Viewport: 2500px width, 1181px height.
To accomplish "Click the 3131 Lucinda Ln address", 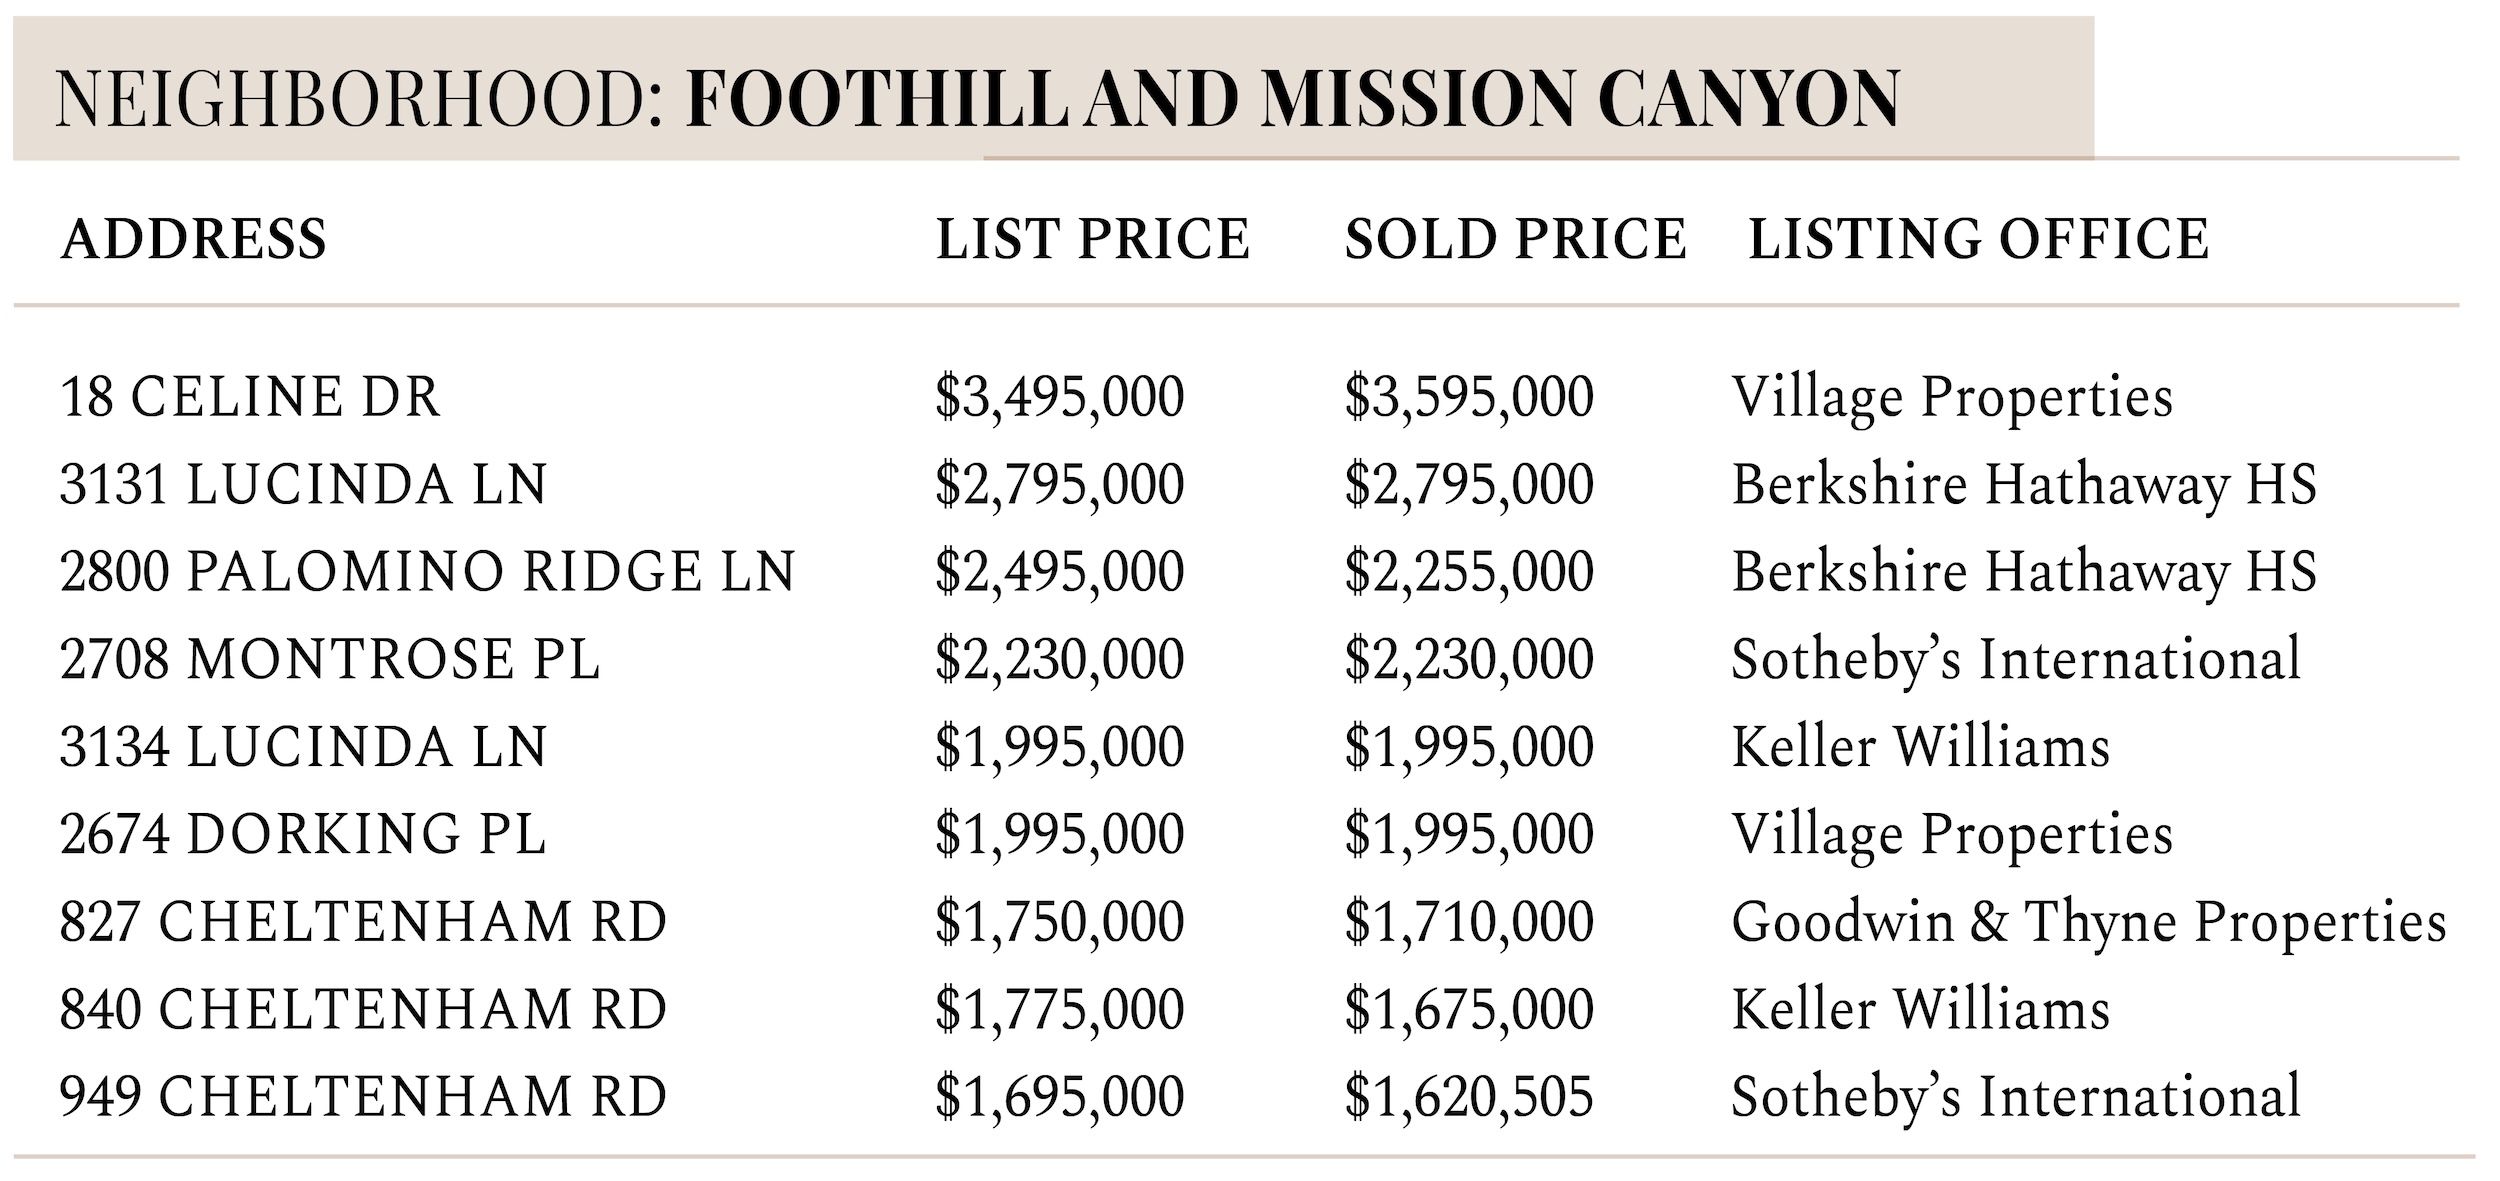I will [304, 485].
